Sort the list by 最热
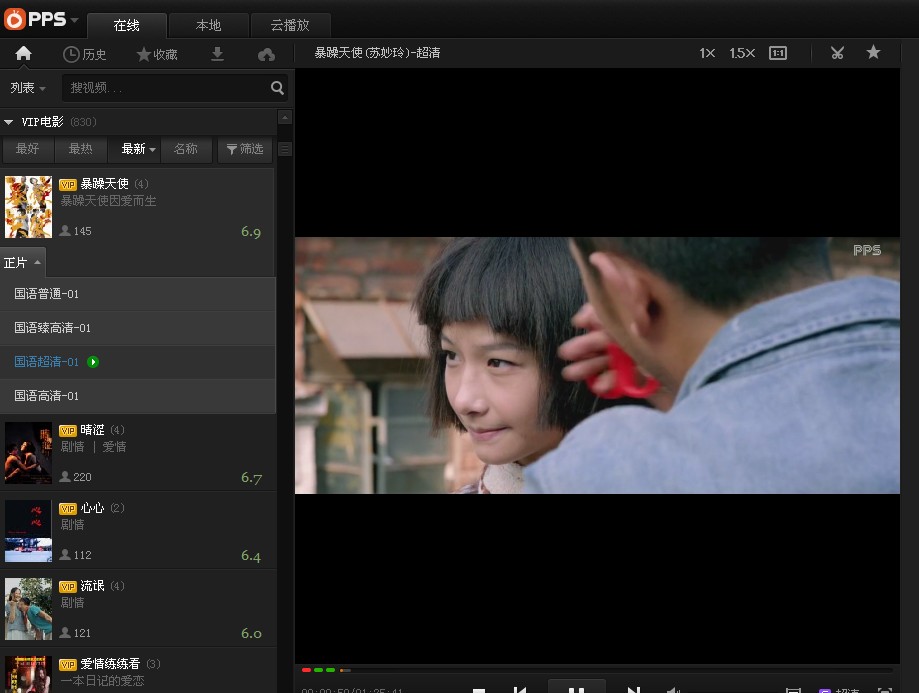919x693 pixels. (x=80, y=149)
